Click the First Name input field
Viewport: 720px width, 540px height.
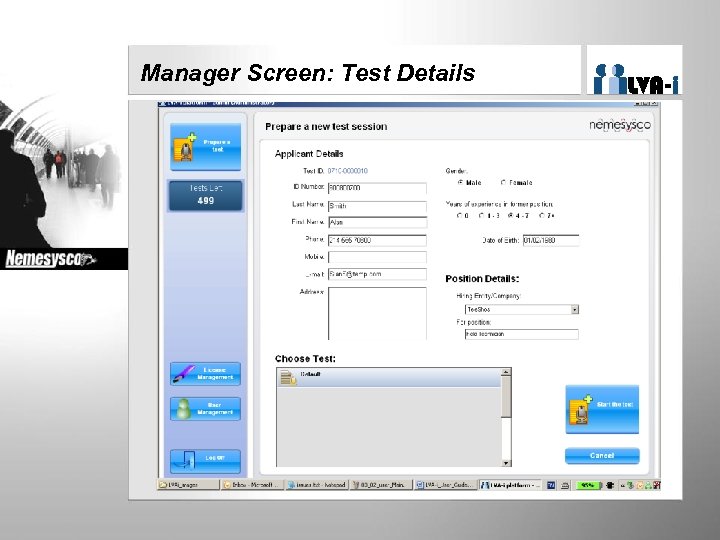pos(377,222)
